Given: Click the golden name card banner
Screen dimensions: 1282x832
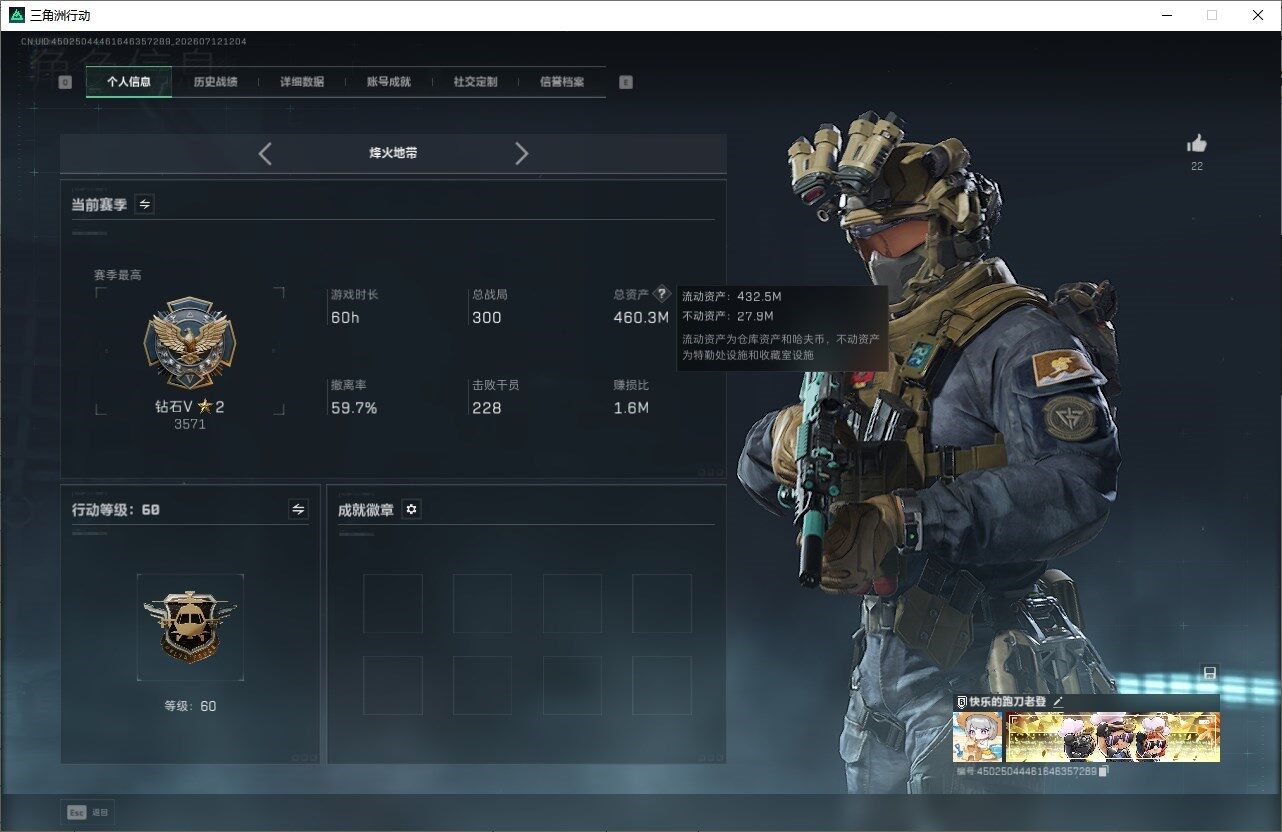Looking at the screenshot, I should tap(1113, 737).
